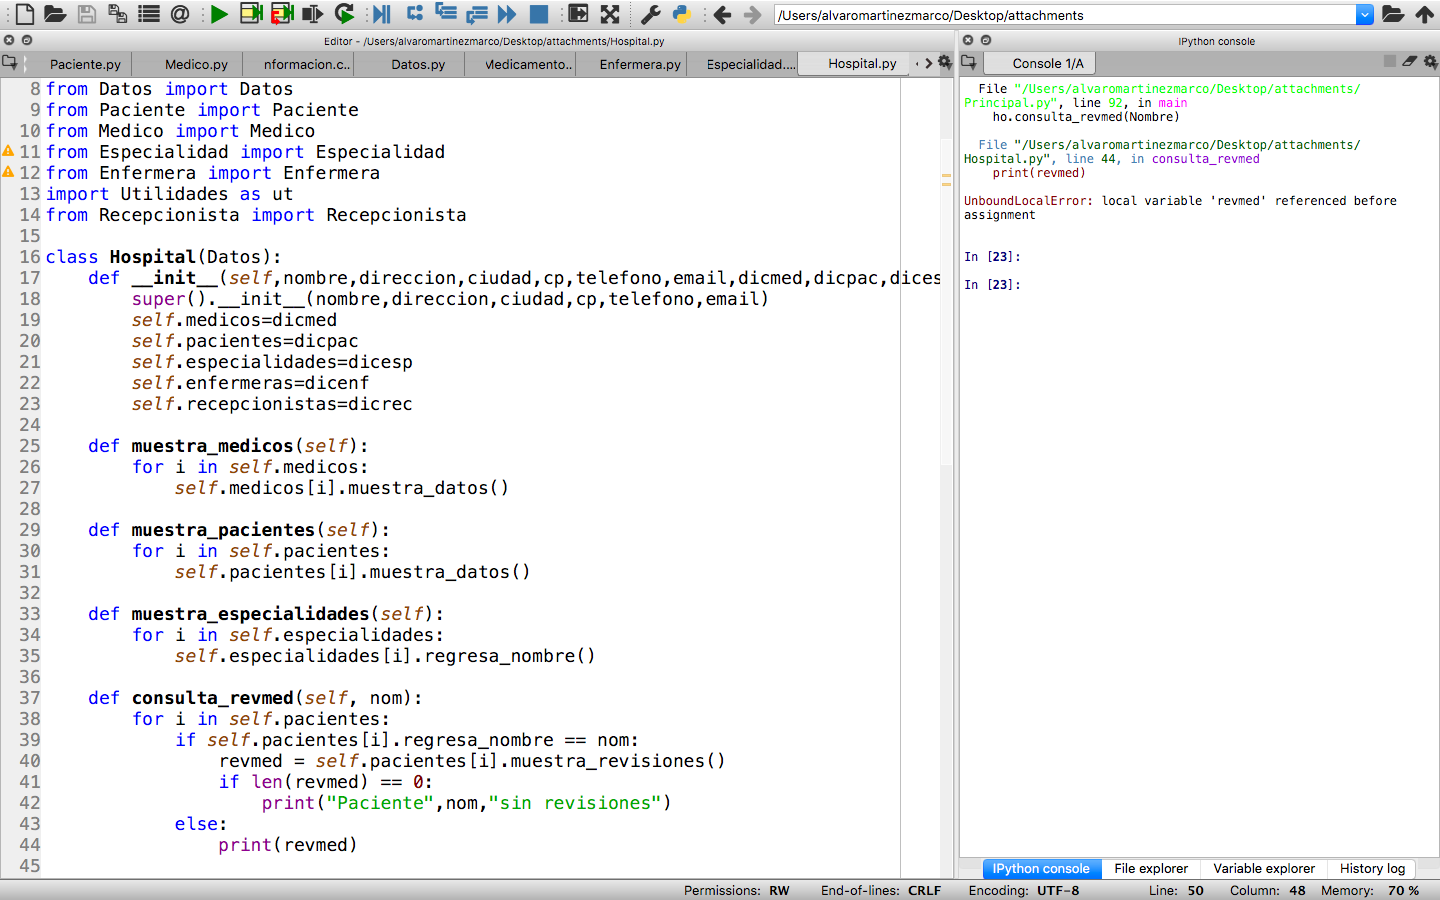Open file with folder icon in main toolbar
Viewport: 1440px width, 900px height.
click(55, 14)
